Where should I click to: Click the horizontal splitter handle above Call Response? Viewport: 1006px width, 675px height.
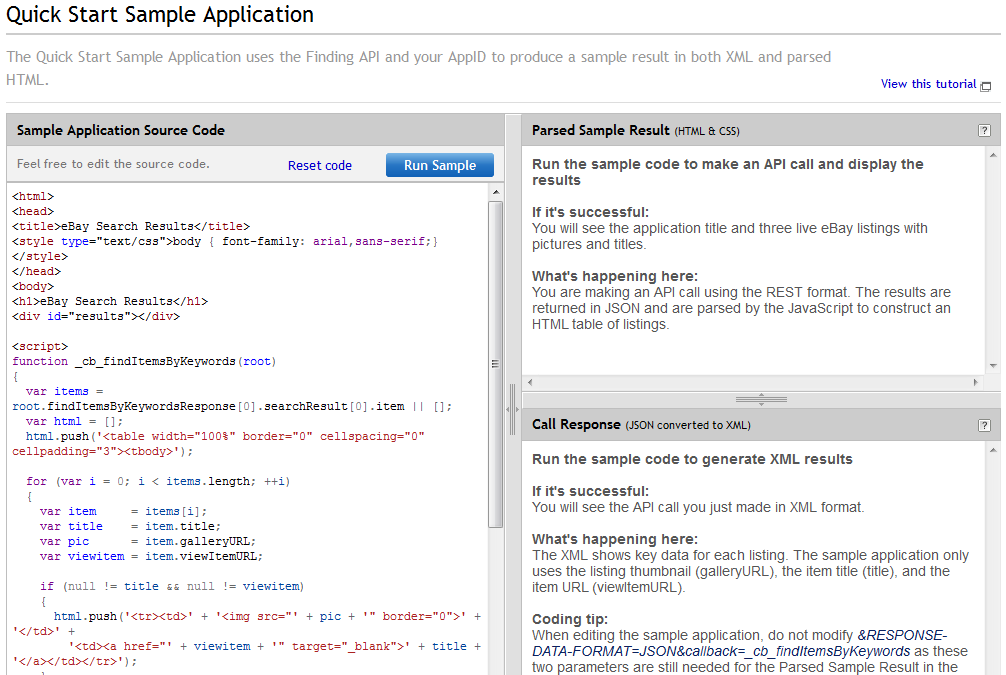click(x=761, y=399)
